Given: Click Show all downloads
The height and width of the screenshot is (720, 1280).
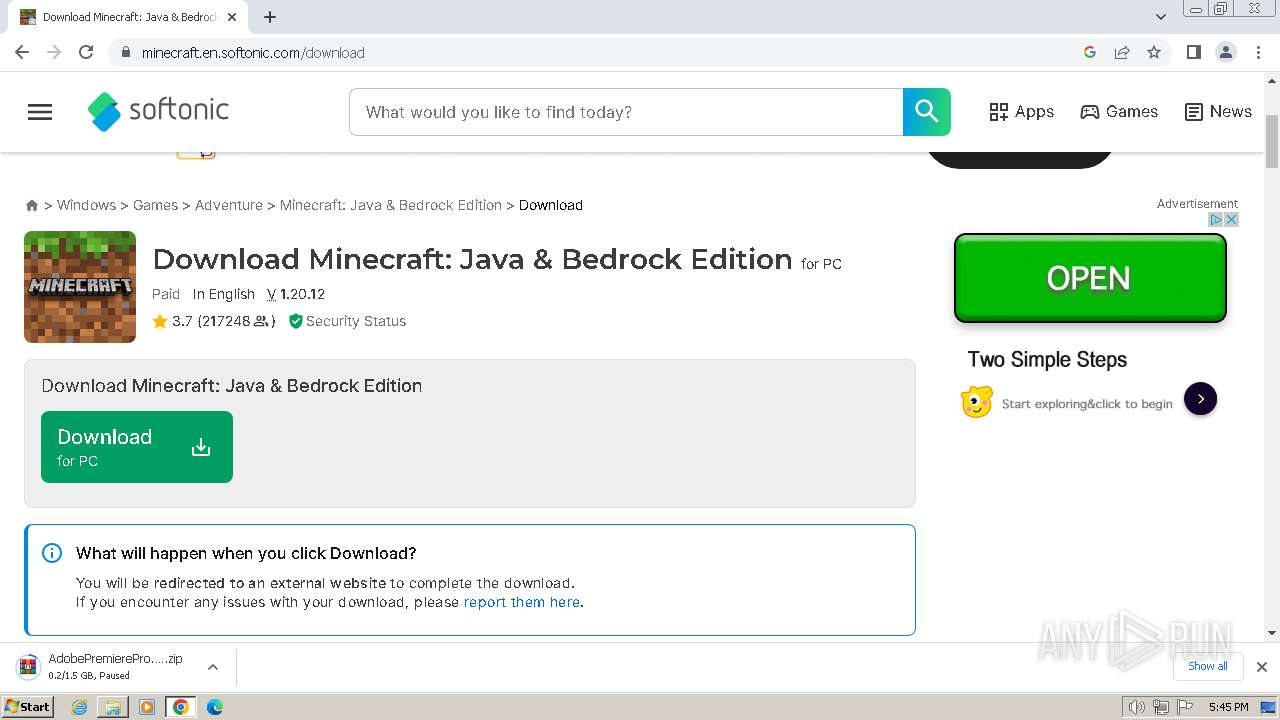Looking at the screenshot, I should tap(1208, 666).
